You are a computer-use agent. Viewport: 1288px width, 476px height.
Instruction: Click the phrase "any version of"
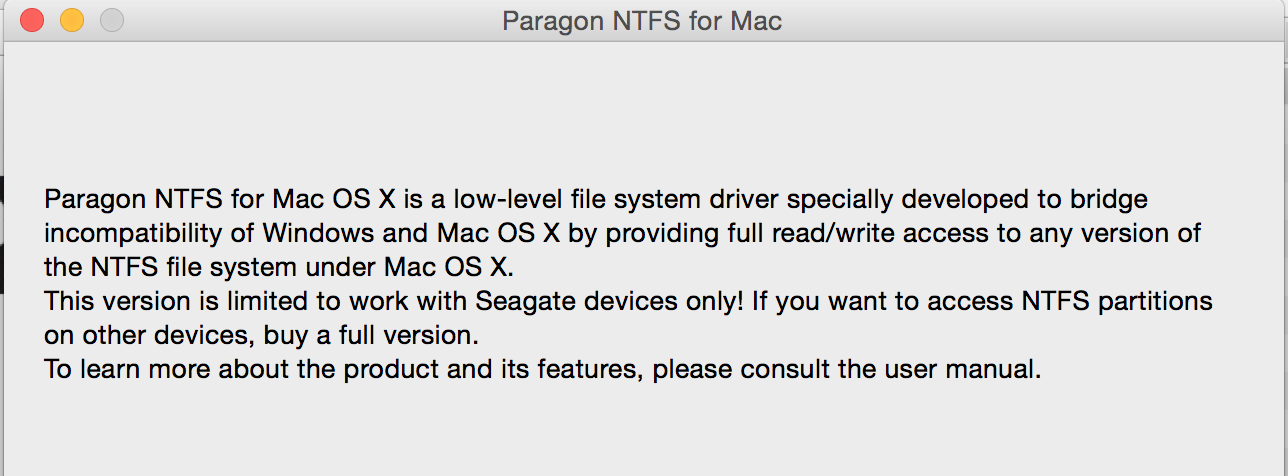[x=1125, y=233]
